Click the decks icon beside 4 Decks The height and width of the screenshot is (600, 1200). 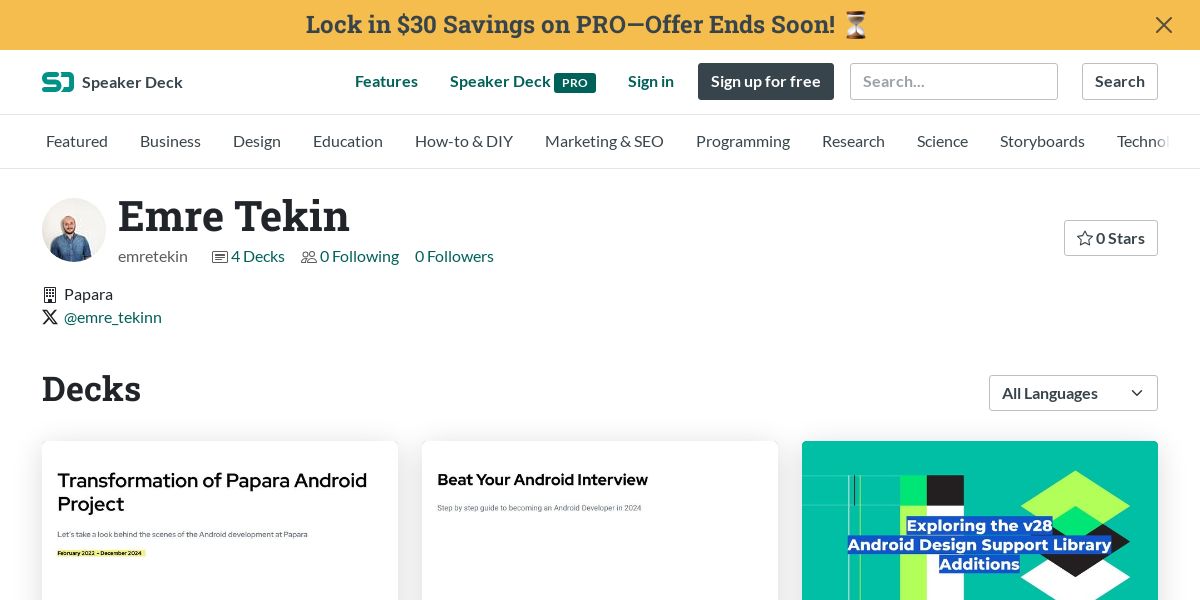(x=220, y=257)
